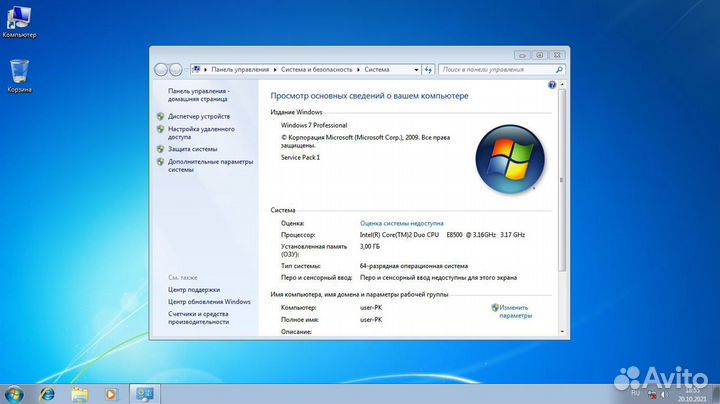Click the RU language indicator in tray
This screenshot has width=720, height=404.
[636, 393]
